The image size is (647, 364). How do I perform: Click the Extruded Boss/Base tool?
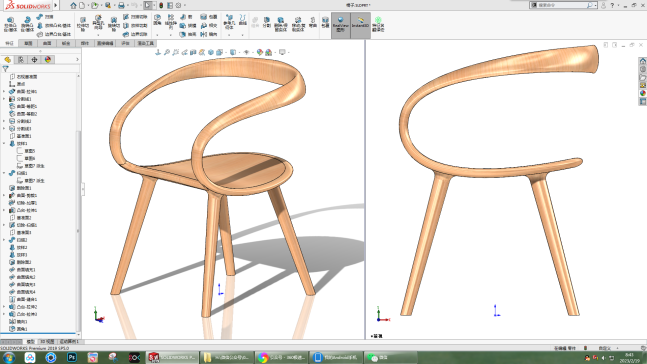tap(10, 24)
